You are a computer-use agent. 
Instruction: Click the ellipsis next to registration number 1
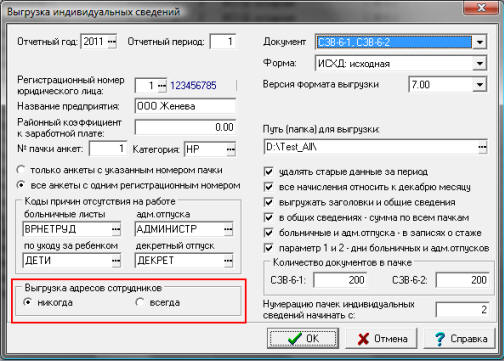click(x=162, y=86)
